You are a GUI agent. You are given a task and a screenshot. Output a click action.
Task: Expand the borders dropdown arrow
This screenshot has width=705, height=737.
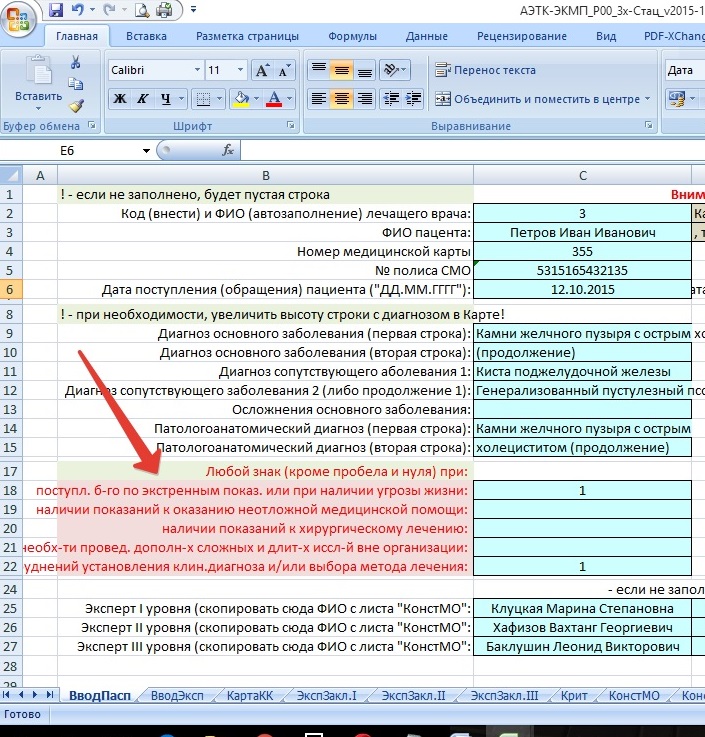219,99
